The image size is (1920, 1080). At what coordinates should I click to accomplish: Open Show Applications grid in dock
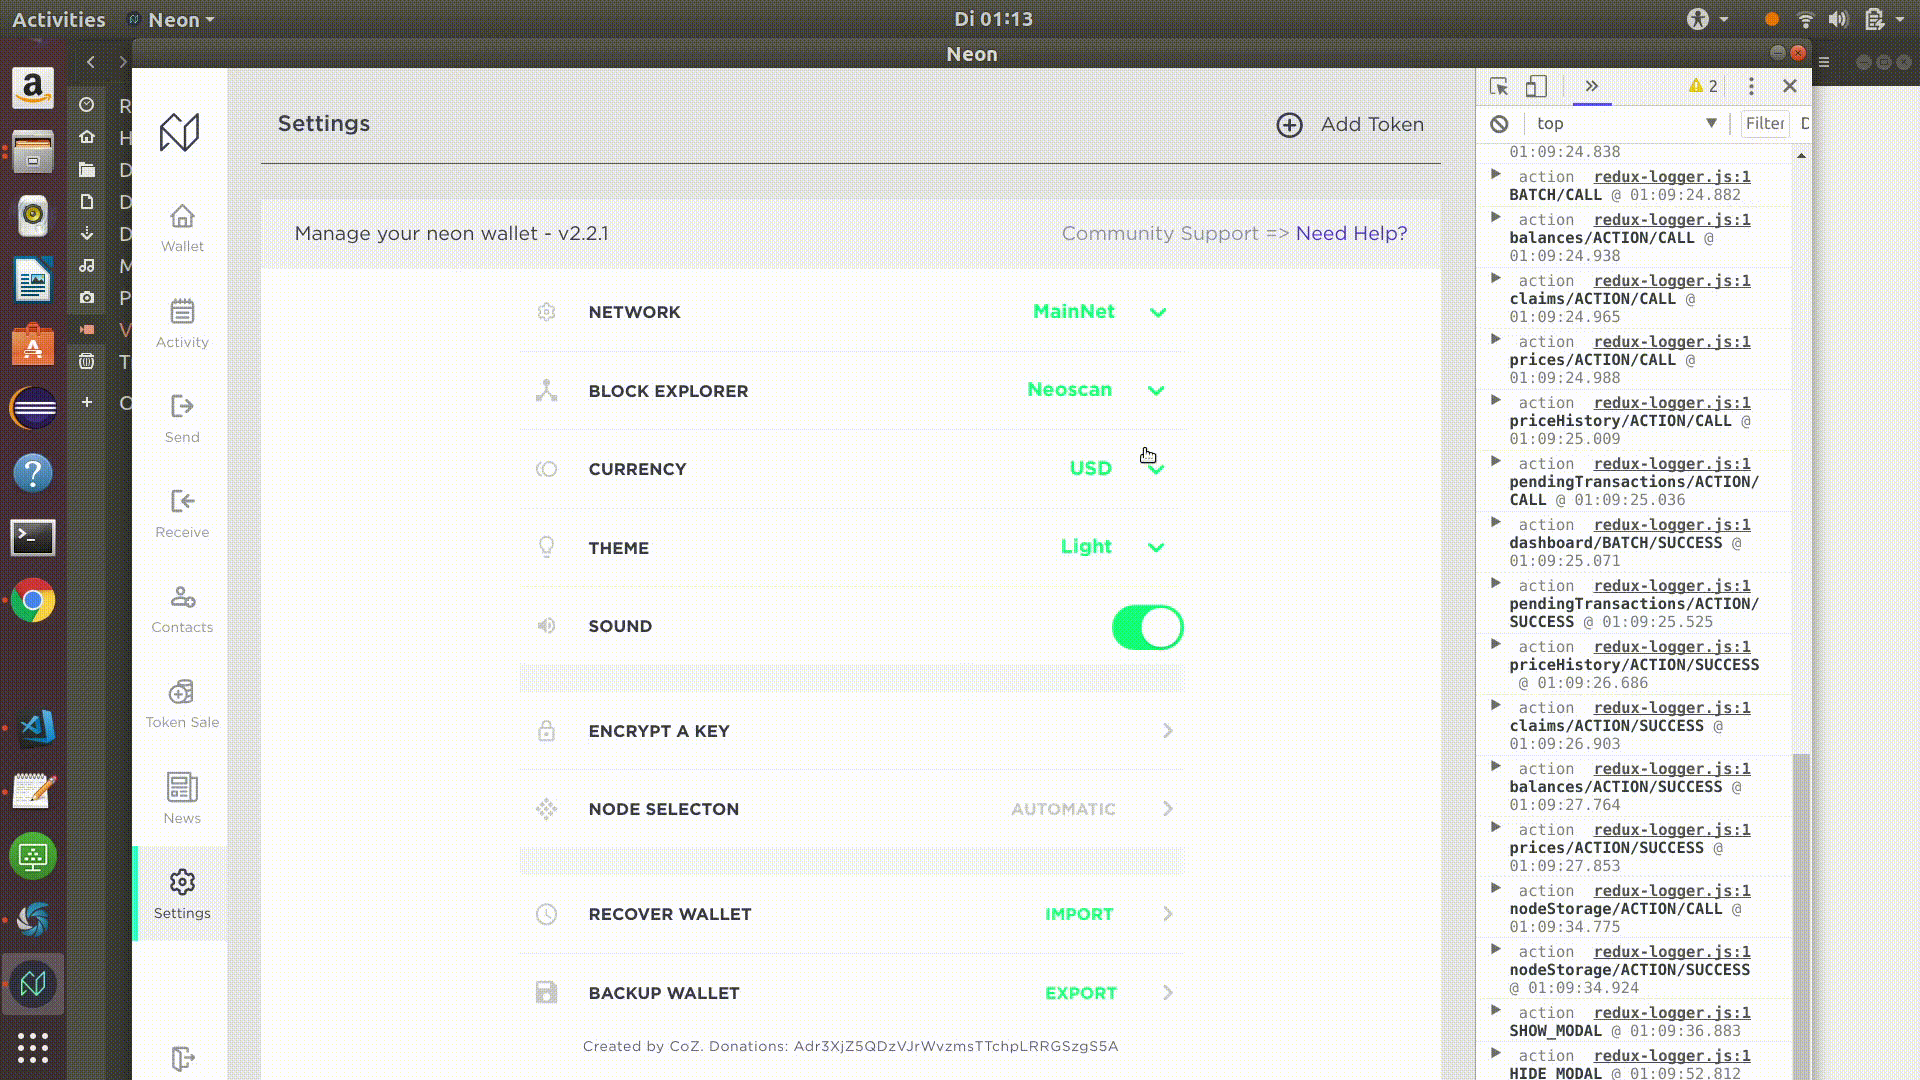pyautogui.click(x=33, y=1047)
